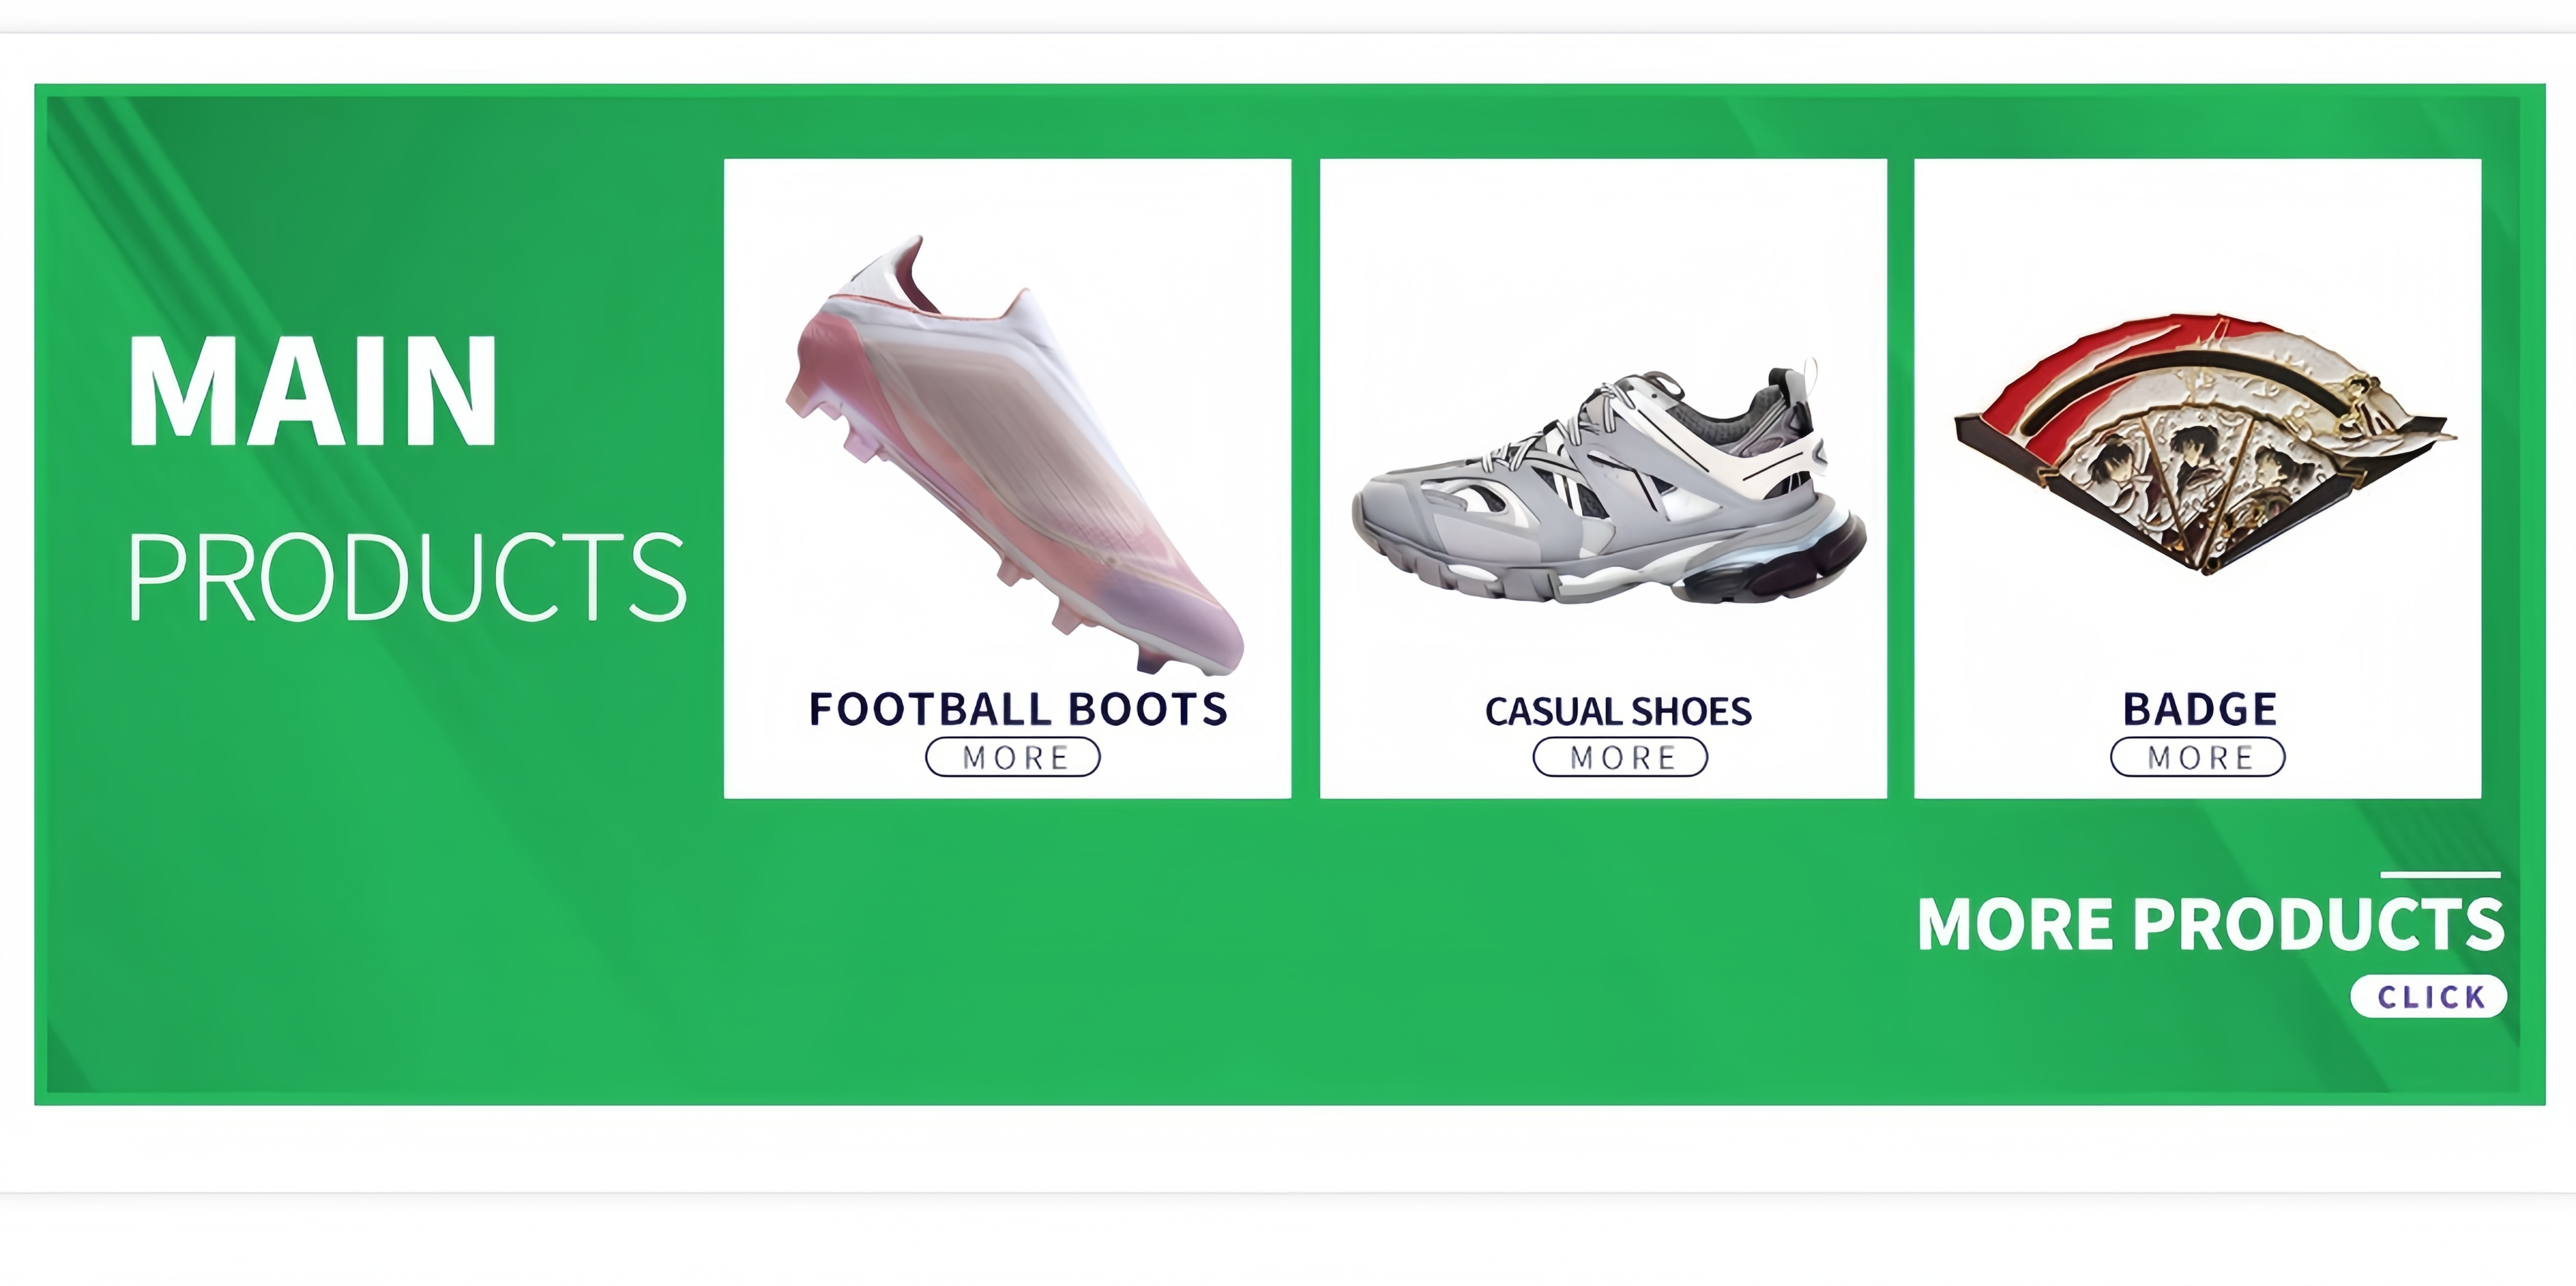Follow the MORE PRODUCTS link text
Image resolution: width=2576 pixels, height=1286 pixels.
click(x=2211, y=924)
